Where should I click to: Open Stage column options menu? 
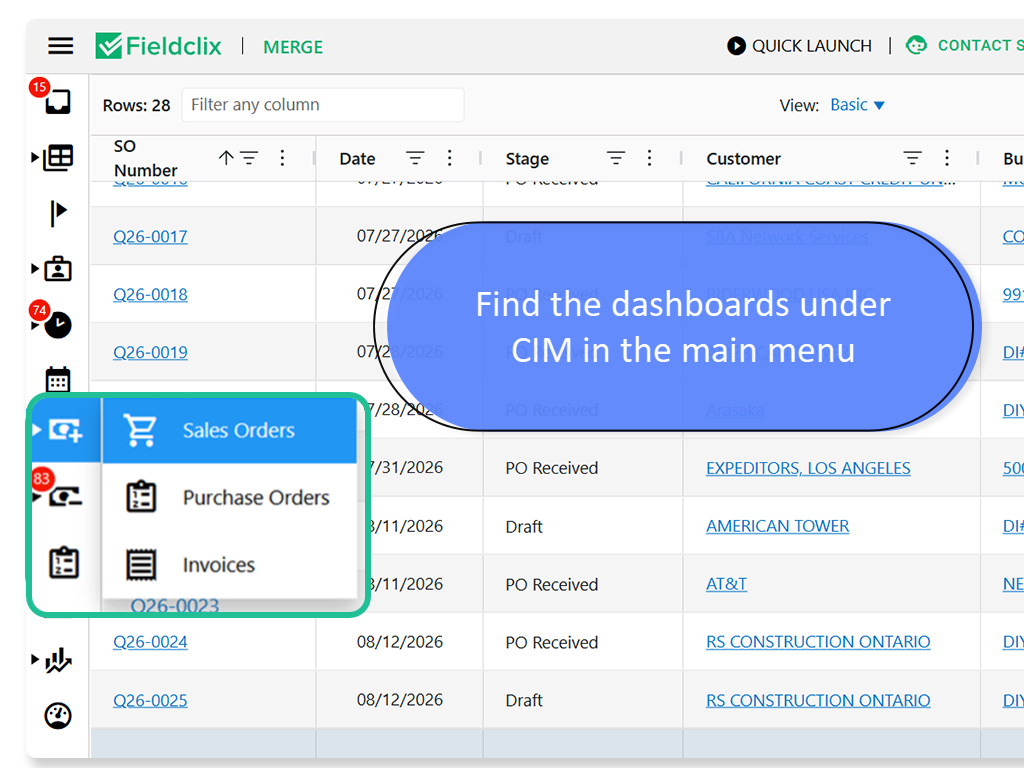tap(649, 158)
